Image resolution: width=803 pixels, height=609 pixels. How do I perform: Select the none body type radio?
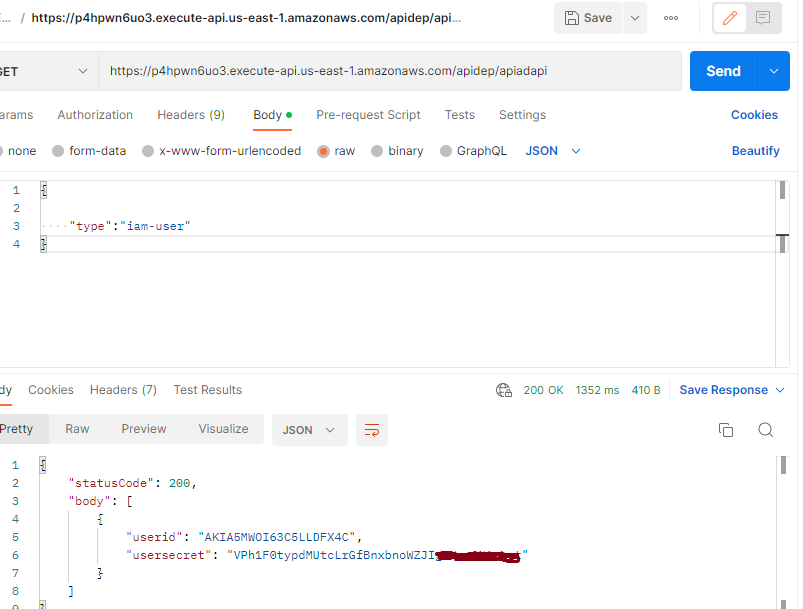(2, 151)
